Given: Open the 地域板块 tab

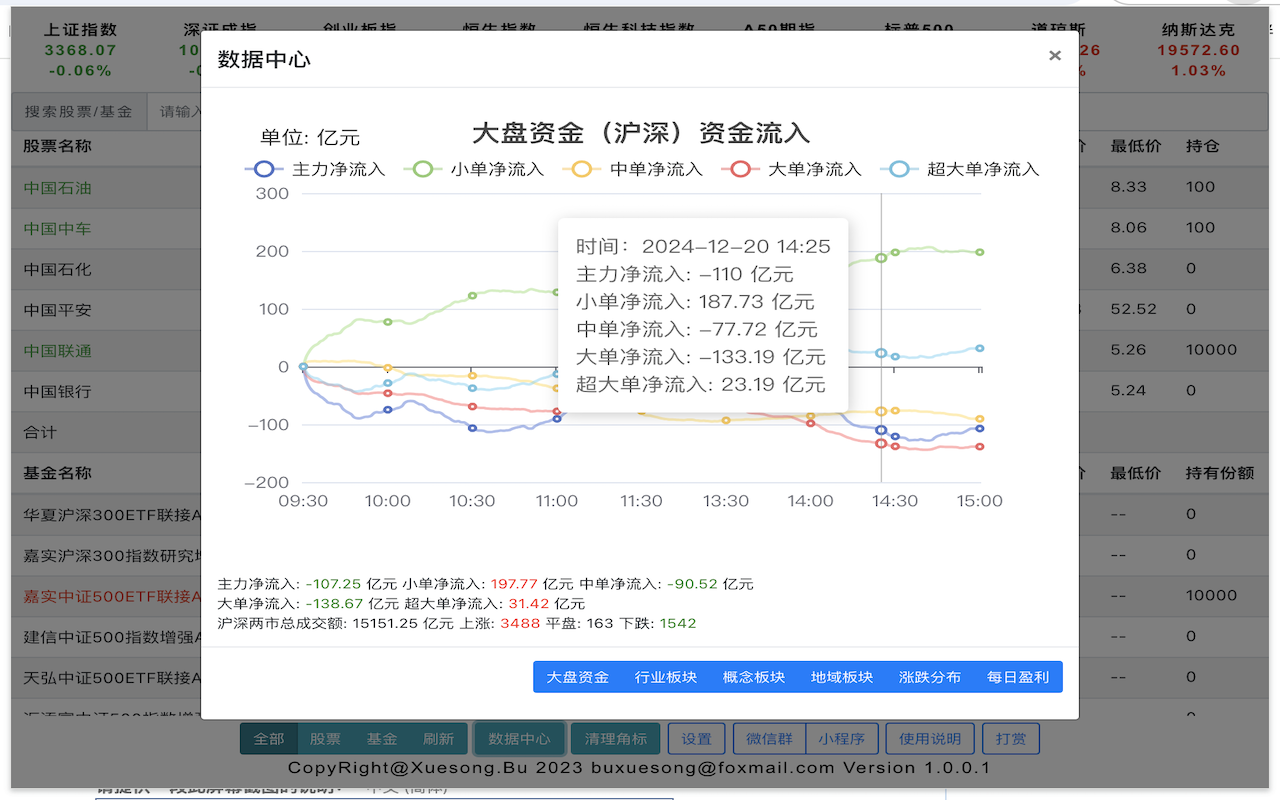Looking at the screenshot, I should (842, 677).
